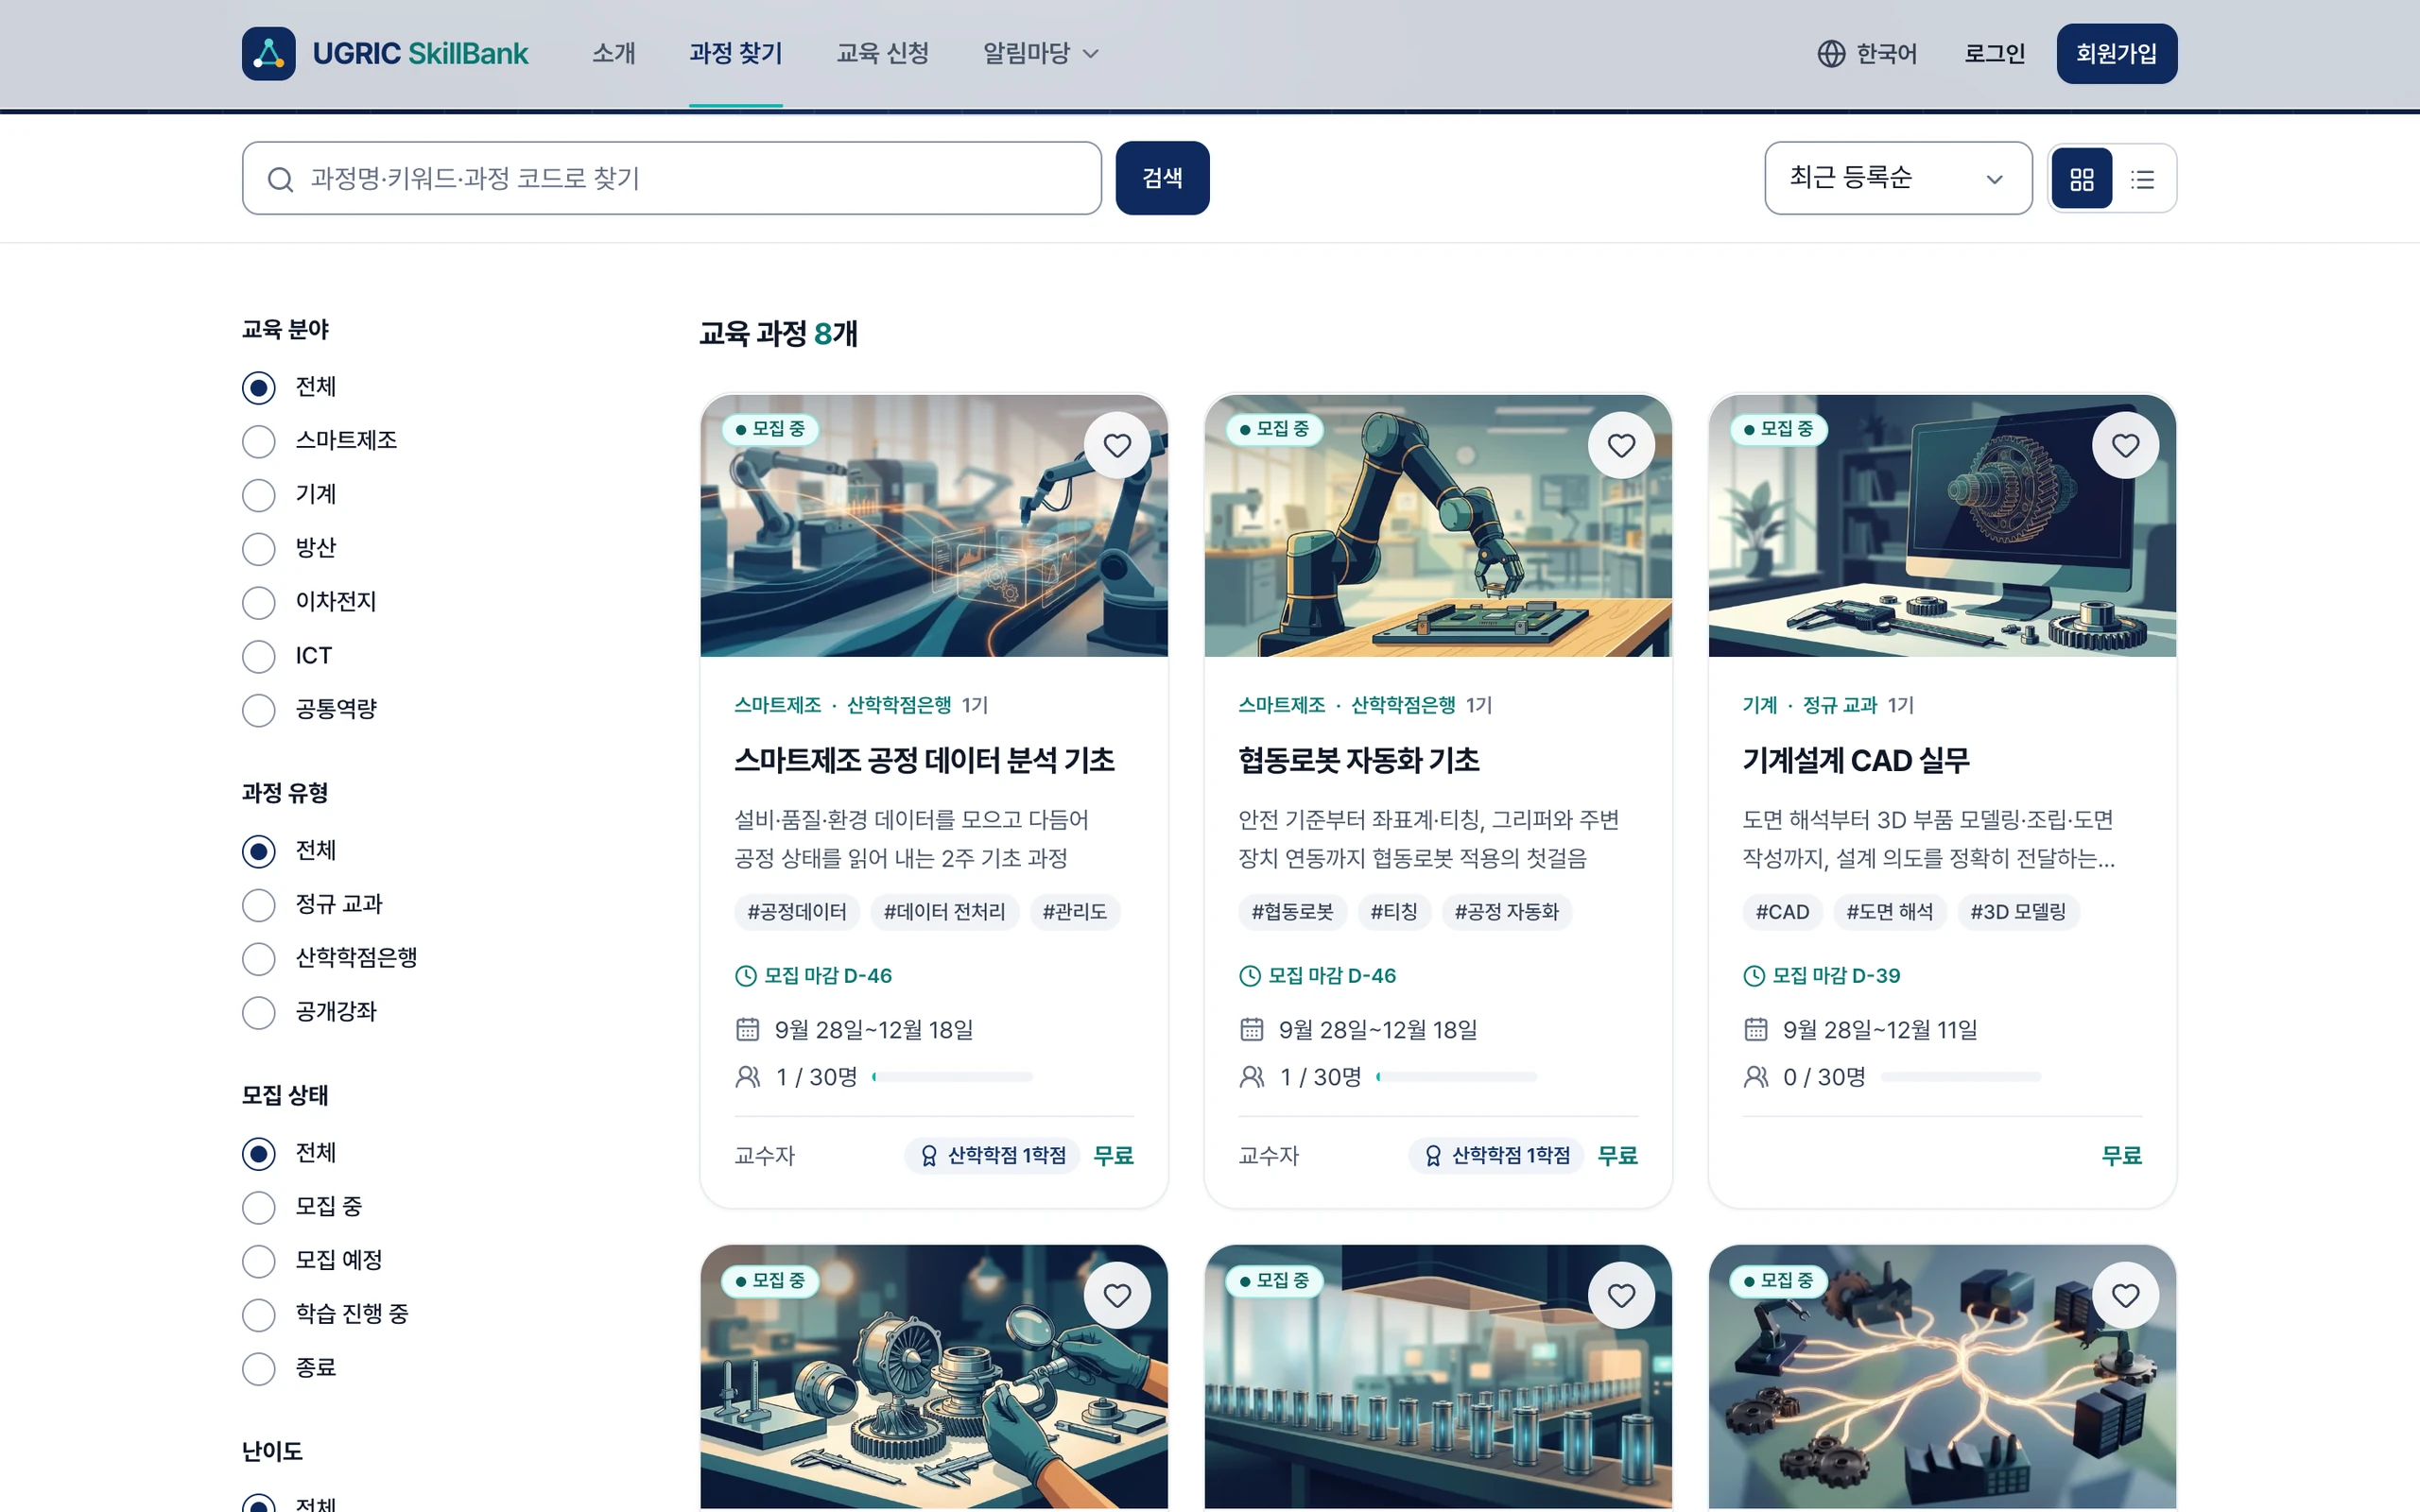This screenshot has width=2420, height=1512.
Task: Click enrollment progress bar on 협동로봇 card
Action: click(1456, 1077)
